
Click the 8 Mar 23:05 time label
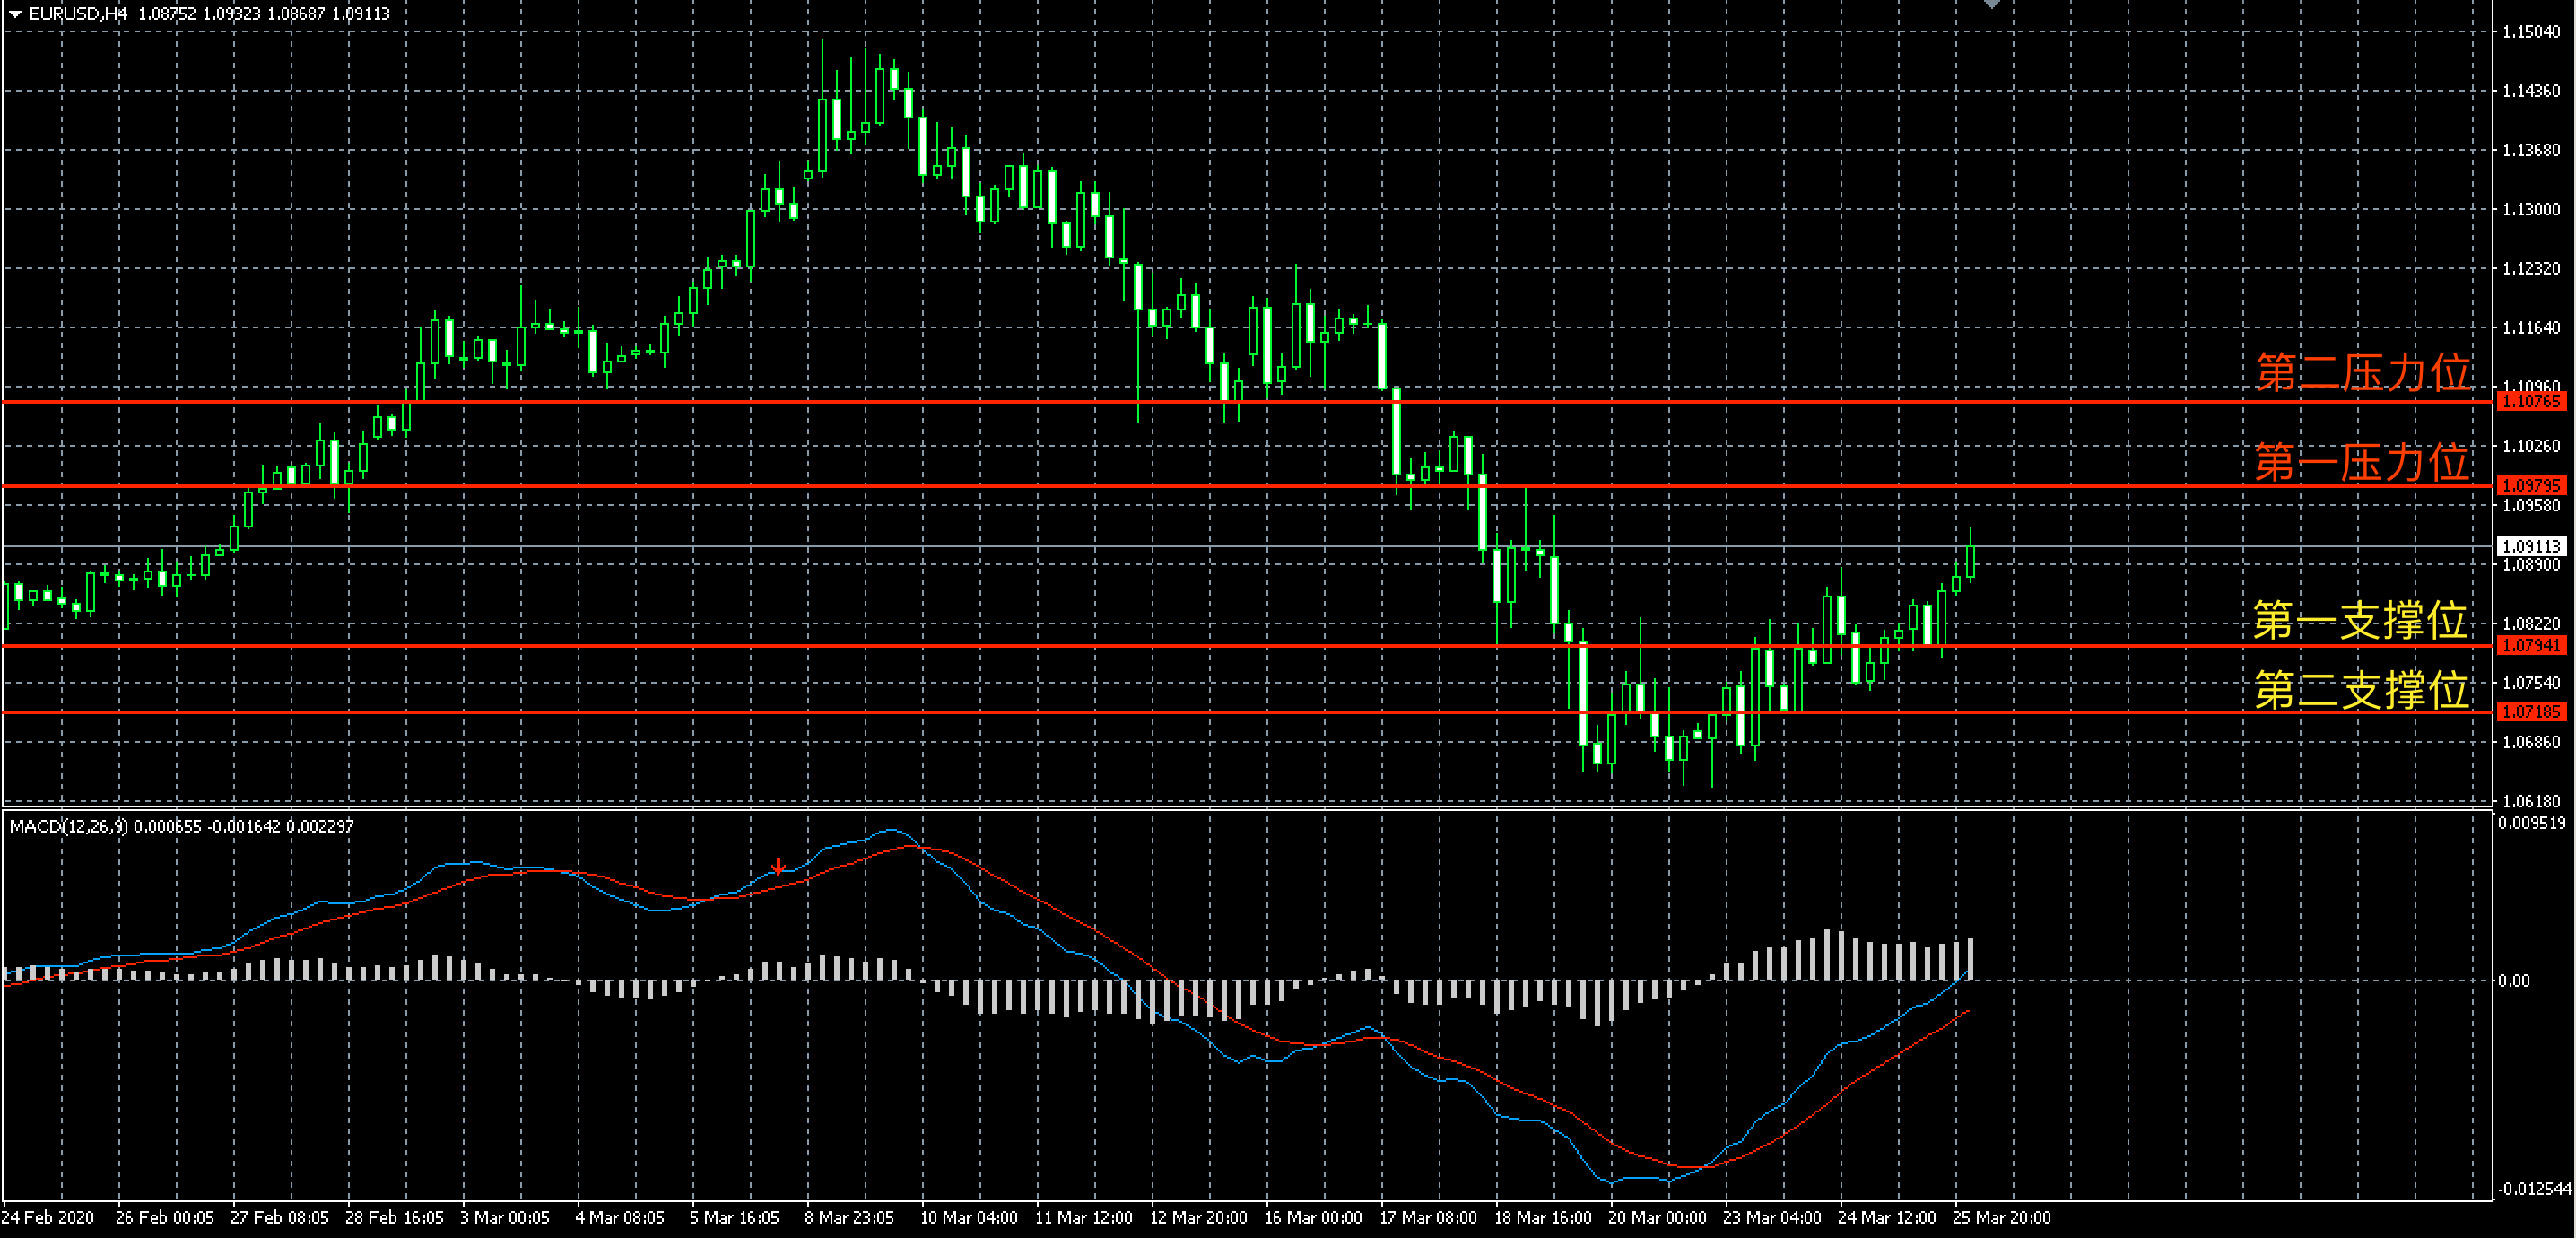click(x=849, y=1217)
